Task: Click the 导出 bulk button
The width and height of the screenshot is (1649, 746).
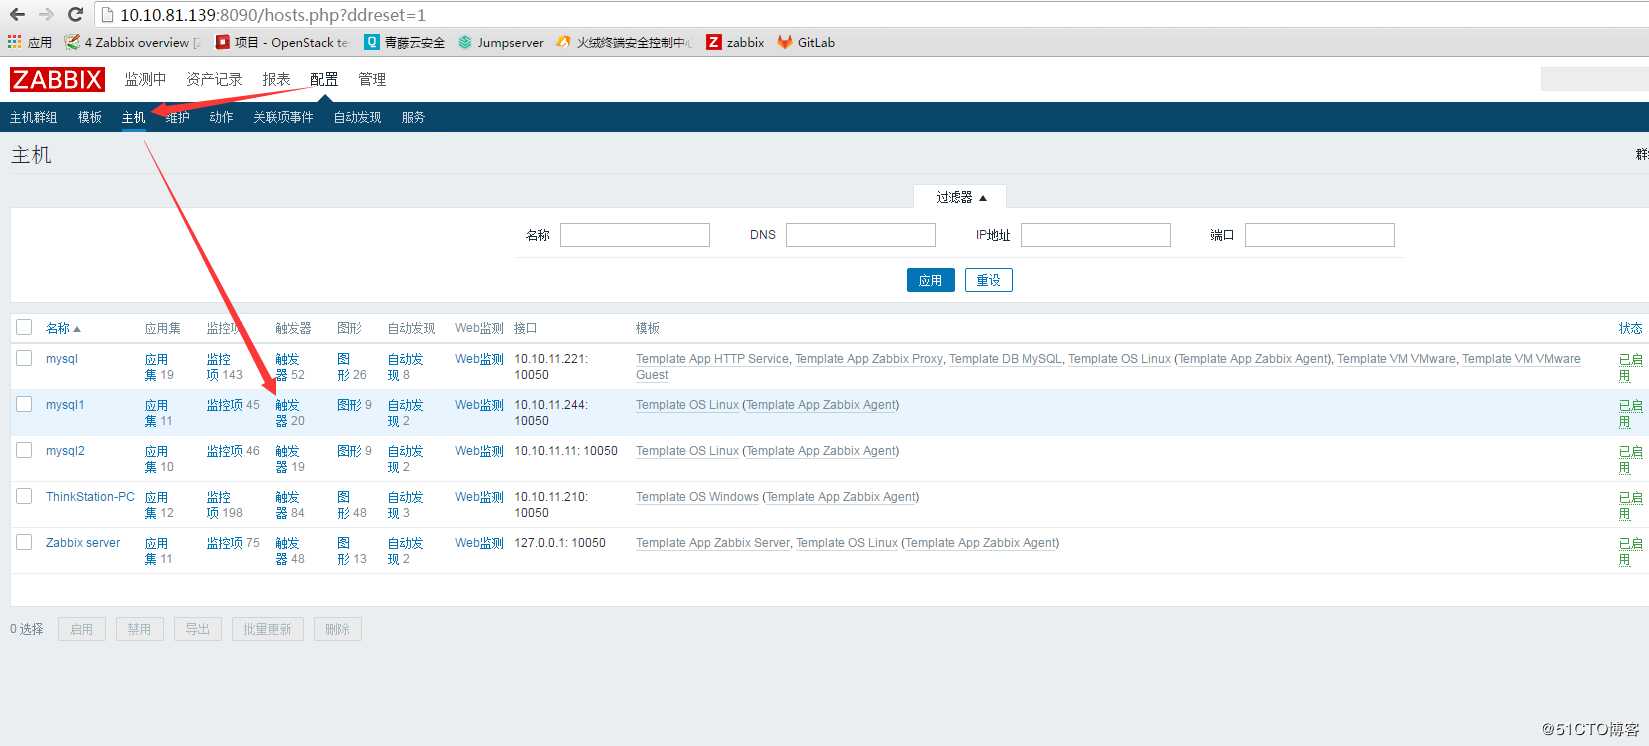Action: coord(197,629)
